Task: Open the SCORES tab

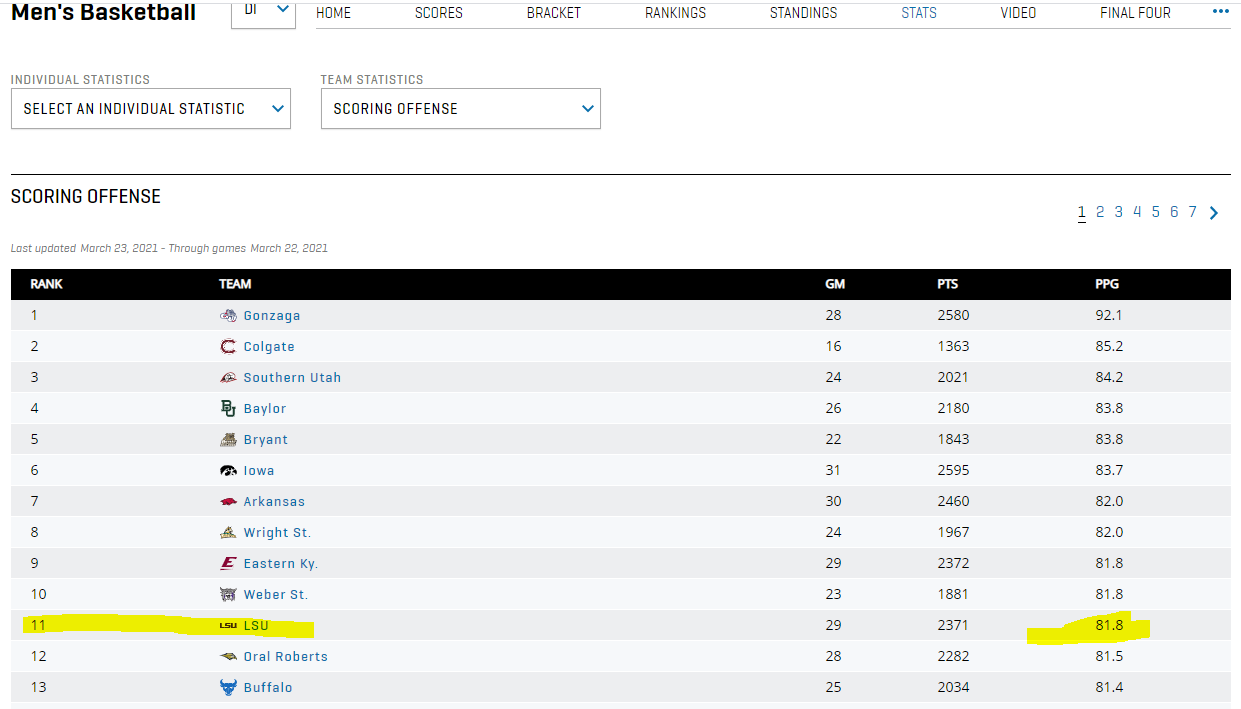Action: [x=439, y=13]
